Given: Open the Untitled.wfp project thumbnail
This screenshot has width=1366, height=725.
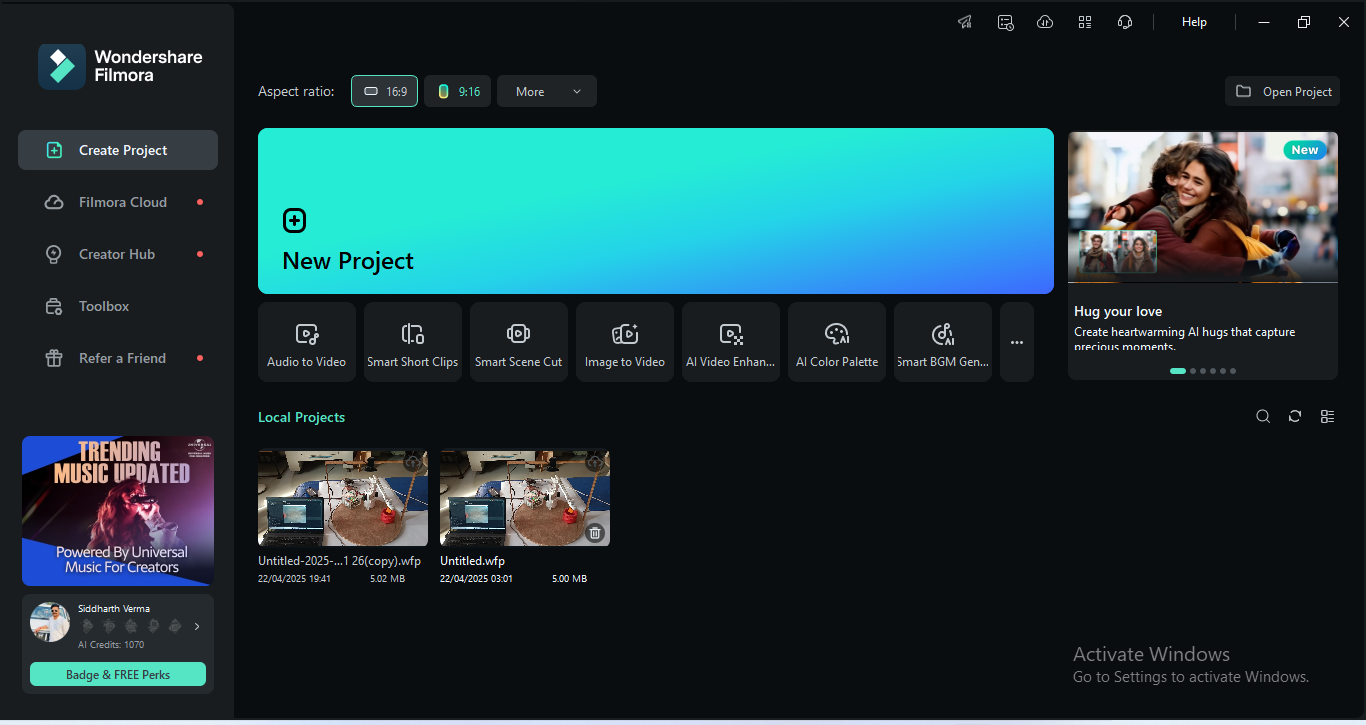Looking at the screenshot, I should (525, 498).
